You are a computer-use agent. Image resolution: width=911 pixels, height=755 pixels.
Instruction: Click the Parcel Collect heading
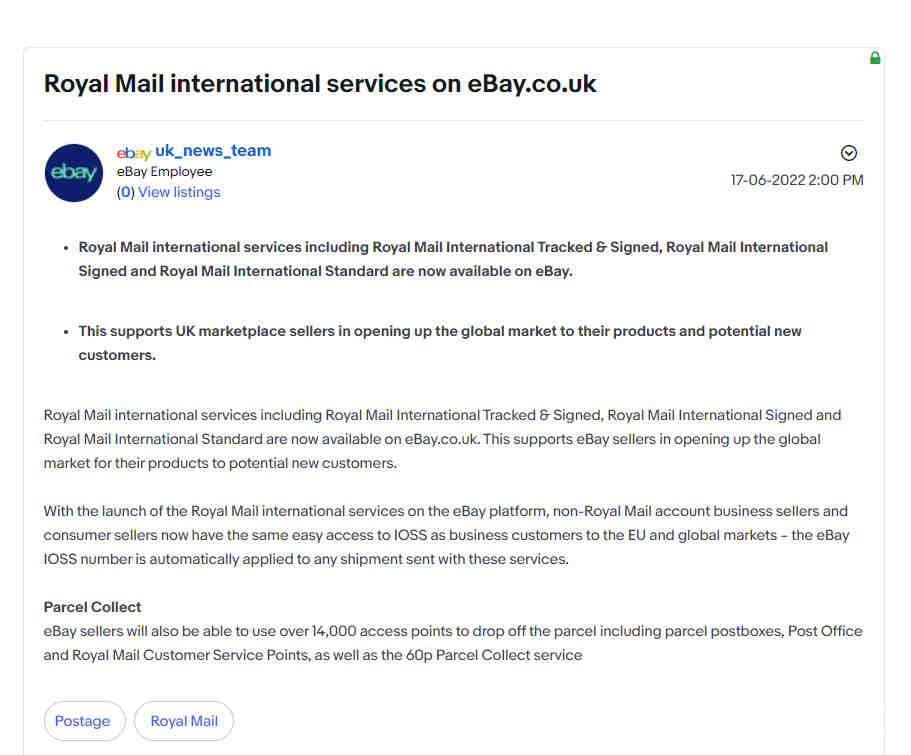[93, 607]
